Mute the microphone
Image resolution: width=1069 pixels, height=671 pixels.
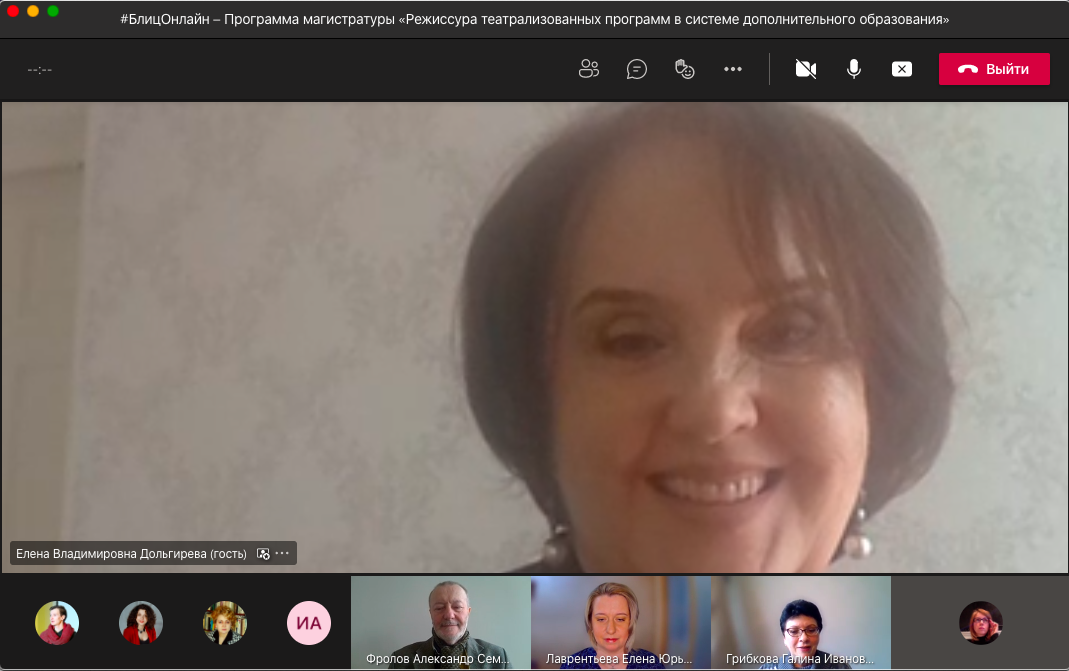pyautogui.click(x=854, y=69)
